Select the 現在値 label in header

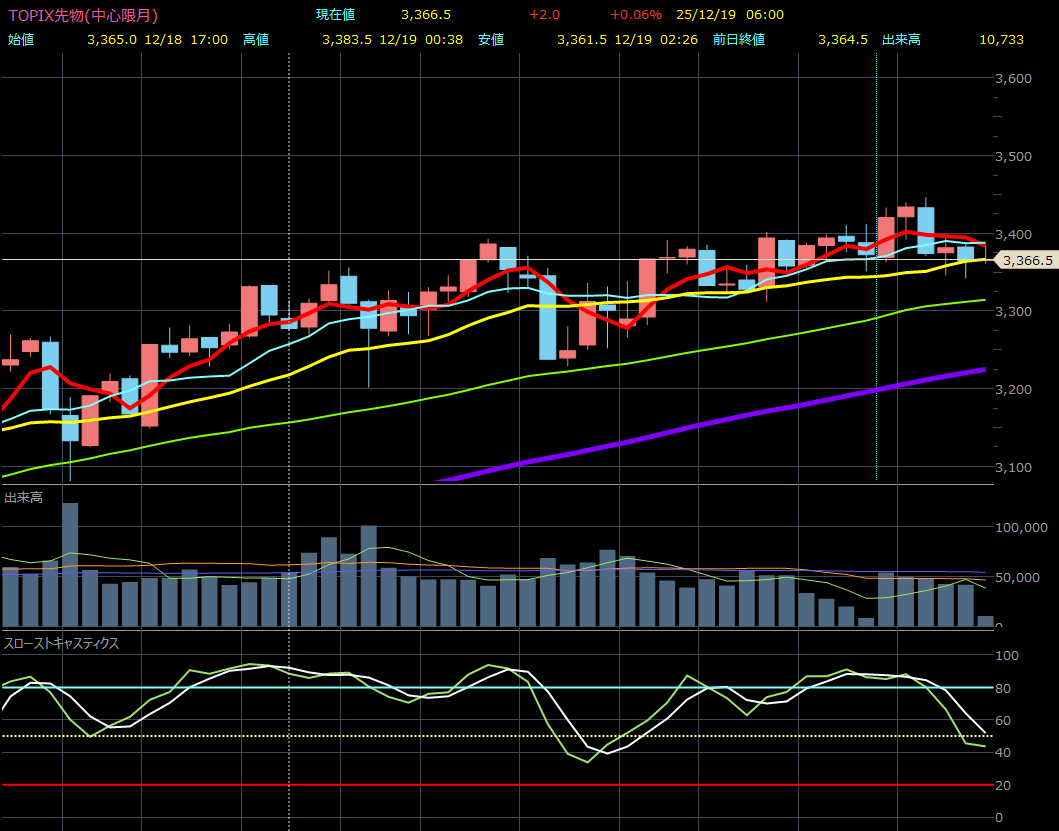(335, 15)
